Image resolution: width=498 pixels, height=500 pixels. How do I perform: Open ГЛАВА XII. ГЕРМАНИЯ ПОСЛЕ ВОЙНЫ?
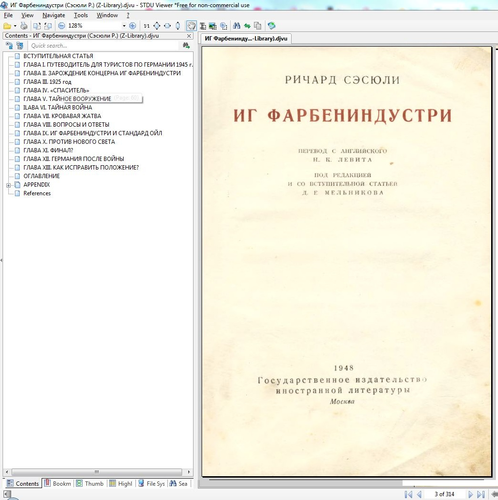point(74,159)
